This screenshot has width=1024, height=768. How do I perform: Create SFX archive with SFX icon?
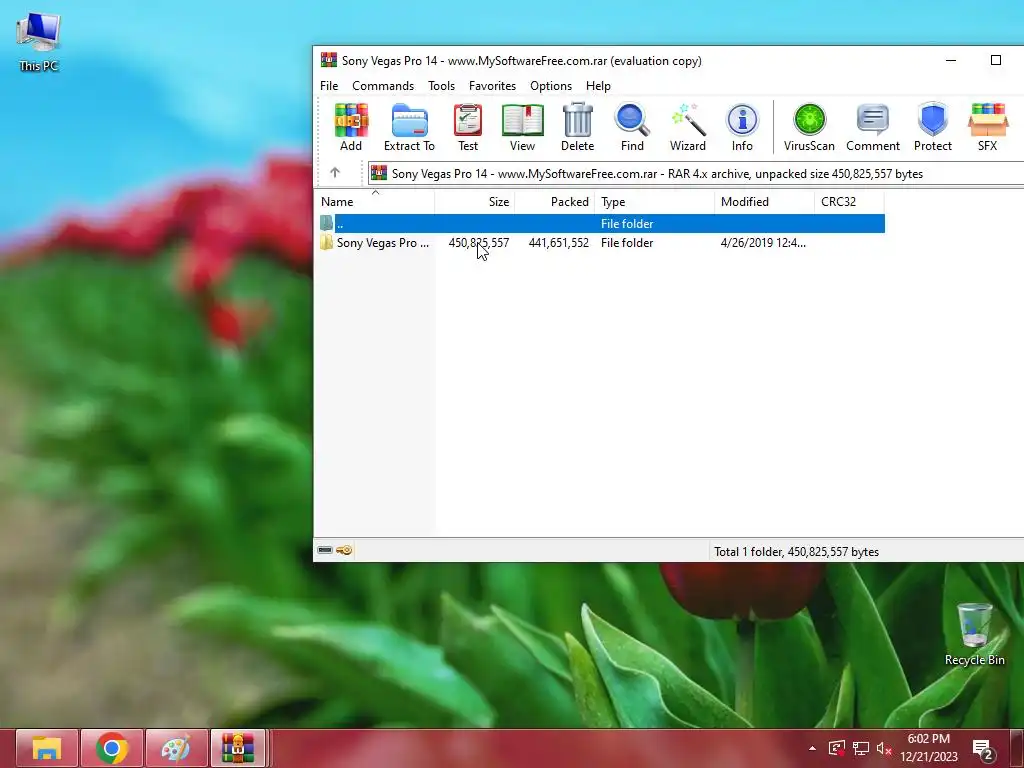point(987,127)
